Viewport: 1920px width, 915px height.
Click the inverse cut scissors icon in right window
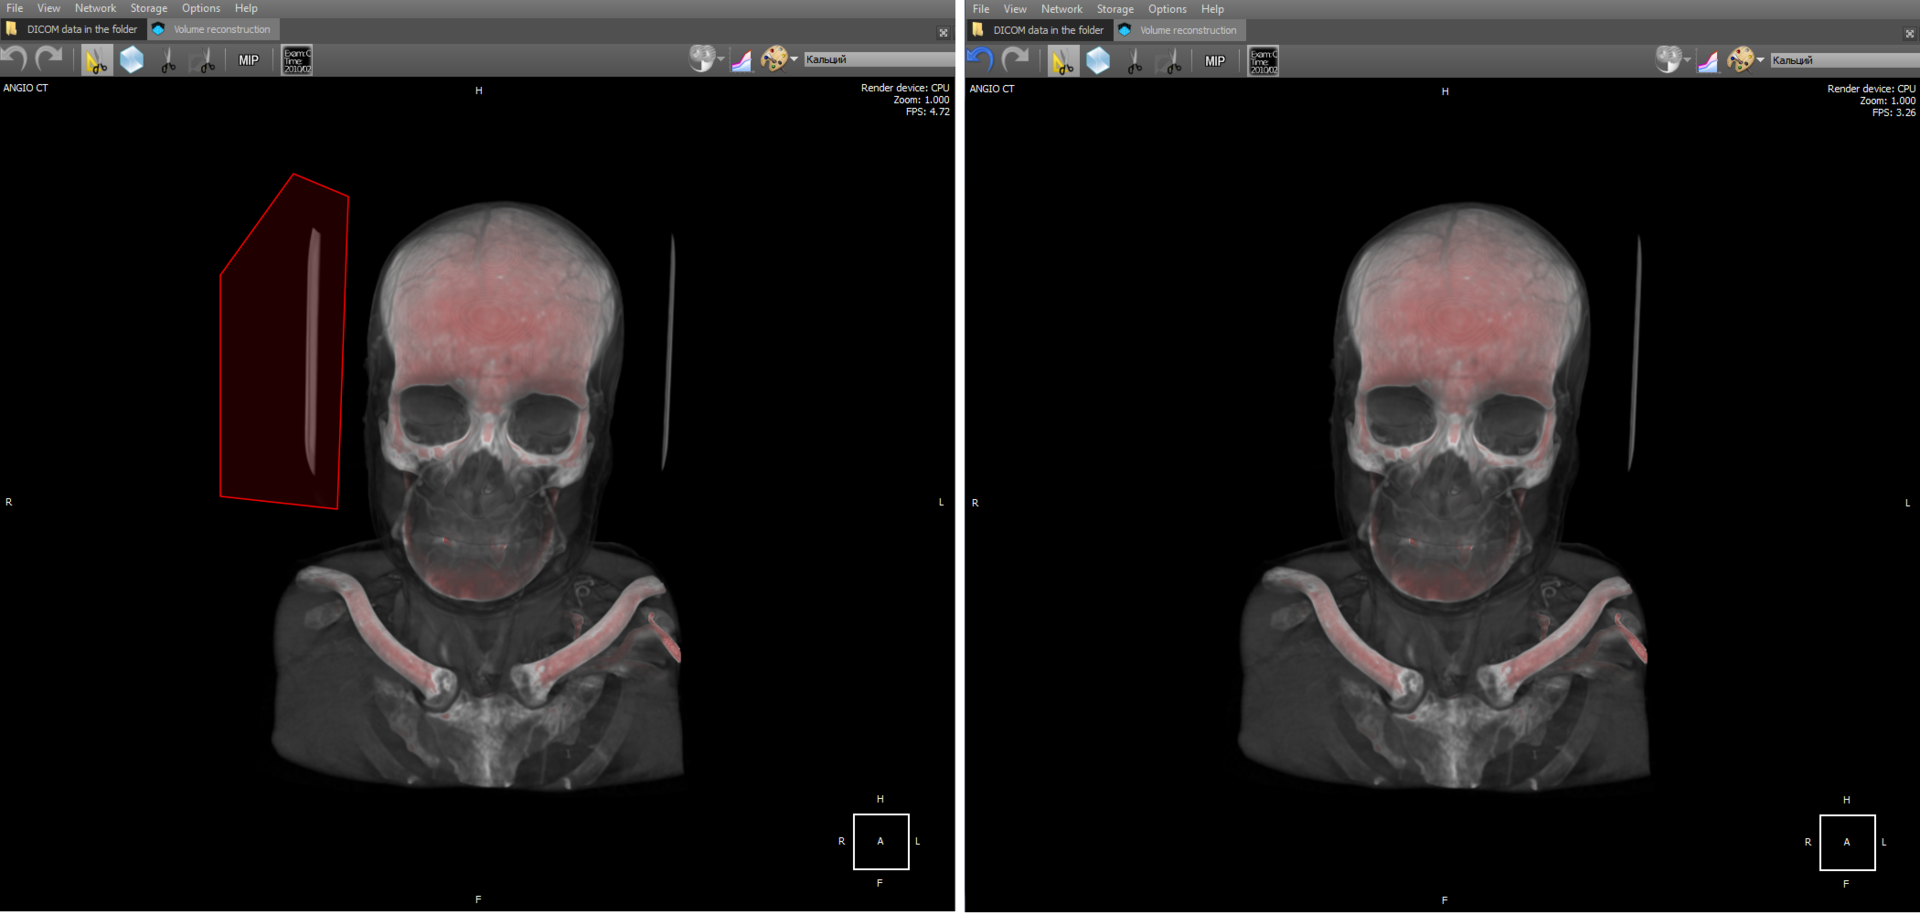pos(1171,62)
